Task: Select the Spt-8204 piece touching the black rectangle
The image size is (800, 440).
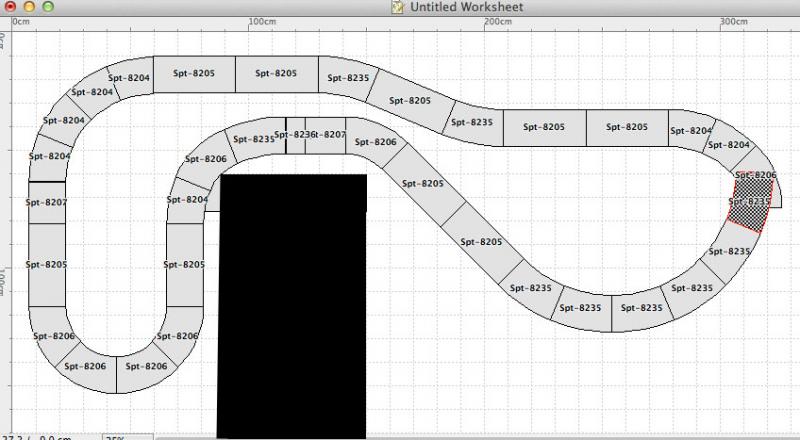Action: 190,200
